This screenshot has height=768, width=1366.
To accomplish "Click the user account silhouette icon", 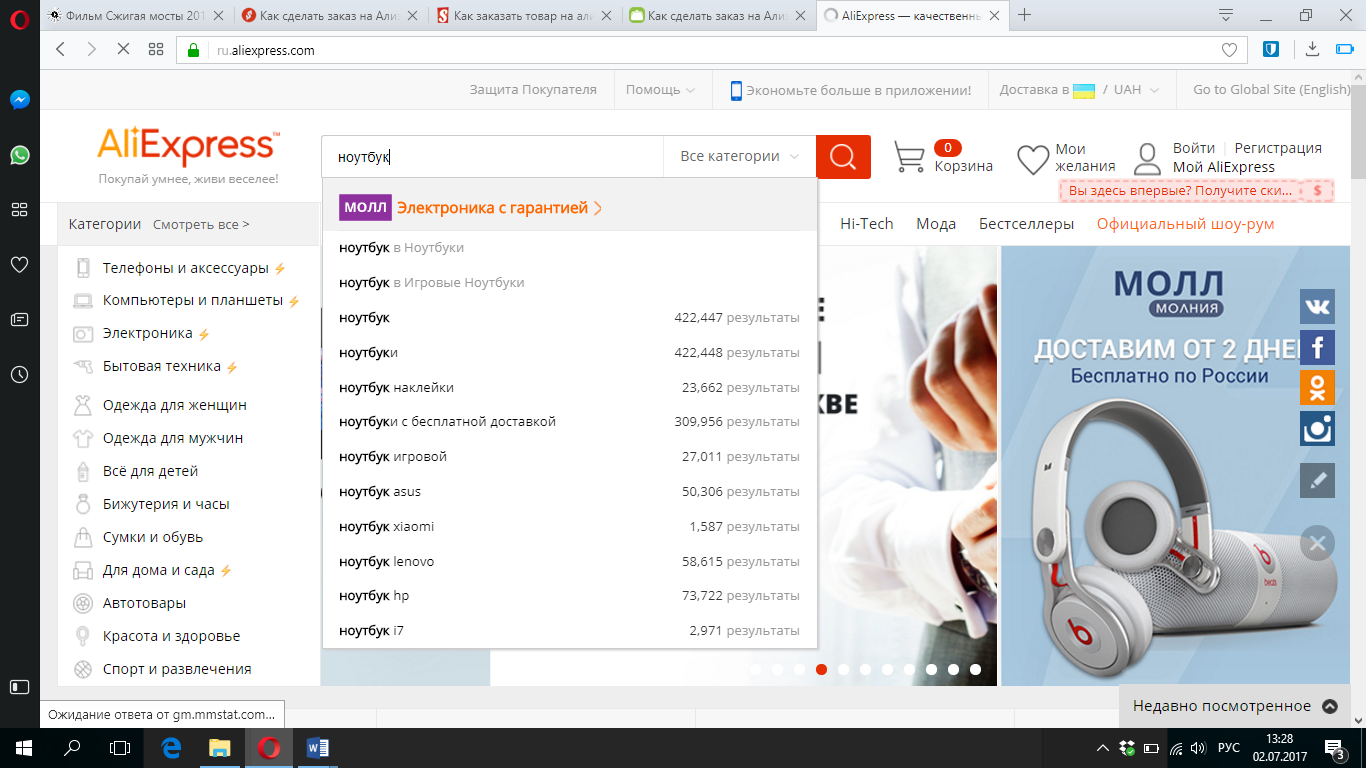I will point(1148,159).
